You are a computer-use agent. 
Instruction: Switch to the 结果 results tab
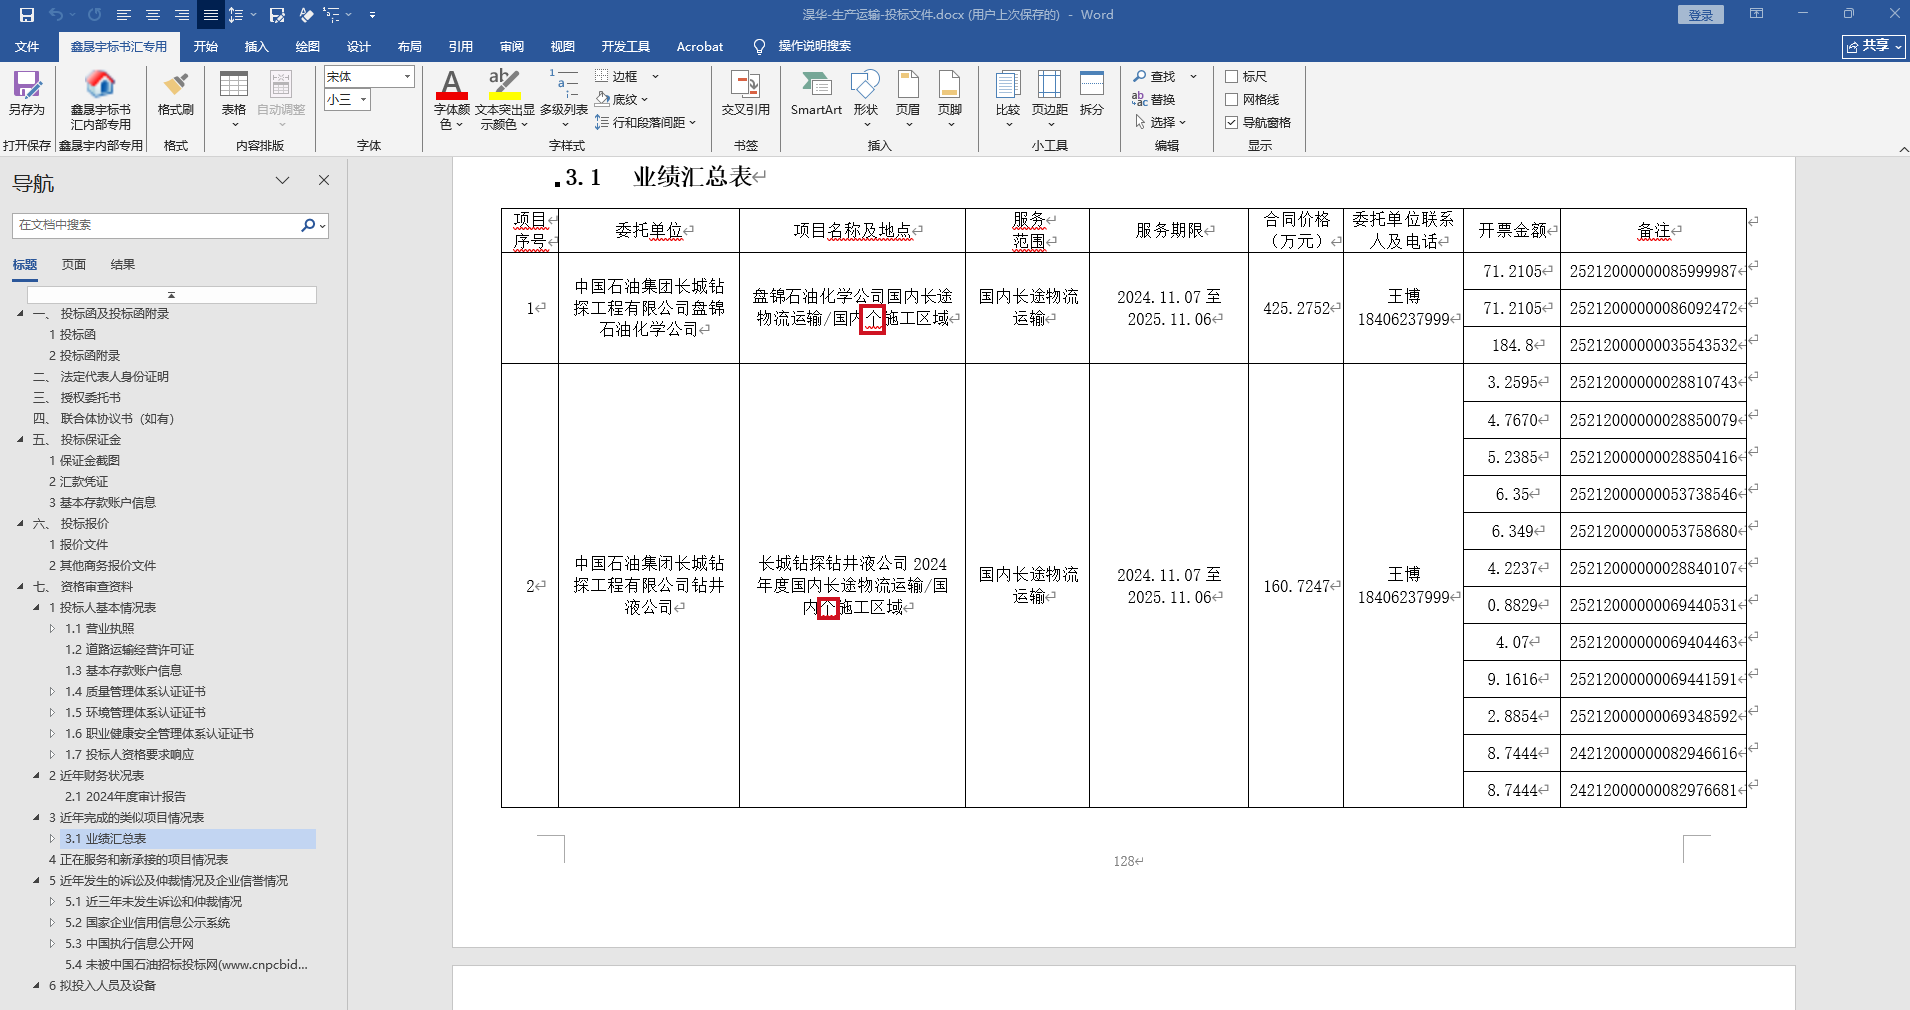click(123, 265)
